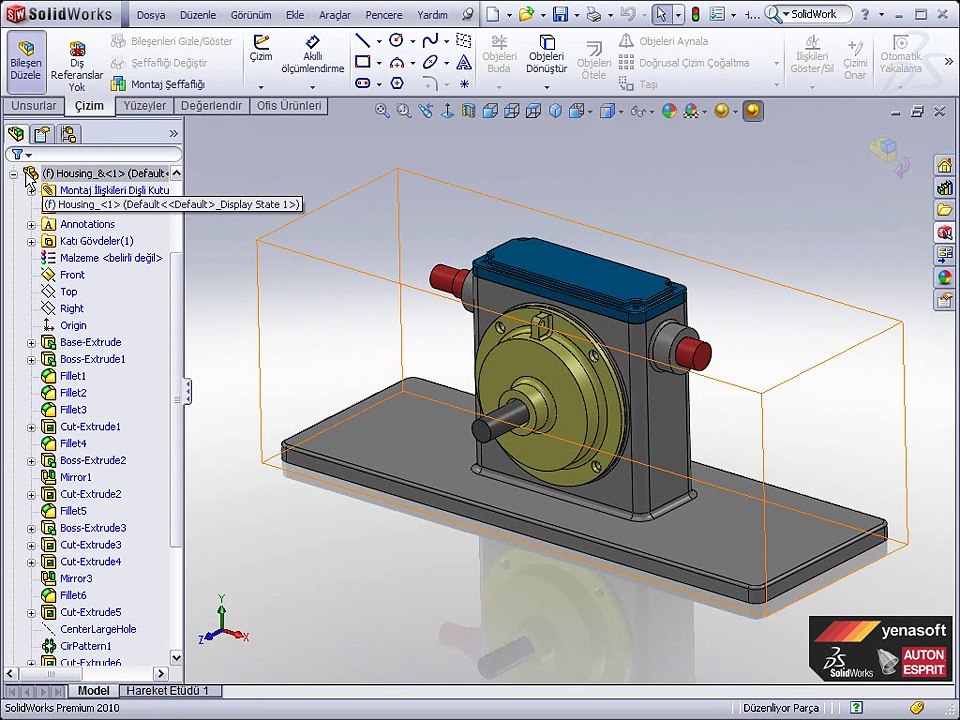Screen dimensions: 960x720
Task: Expand Boss-Extrude1 feature node
Action: [x=31, y=360]
